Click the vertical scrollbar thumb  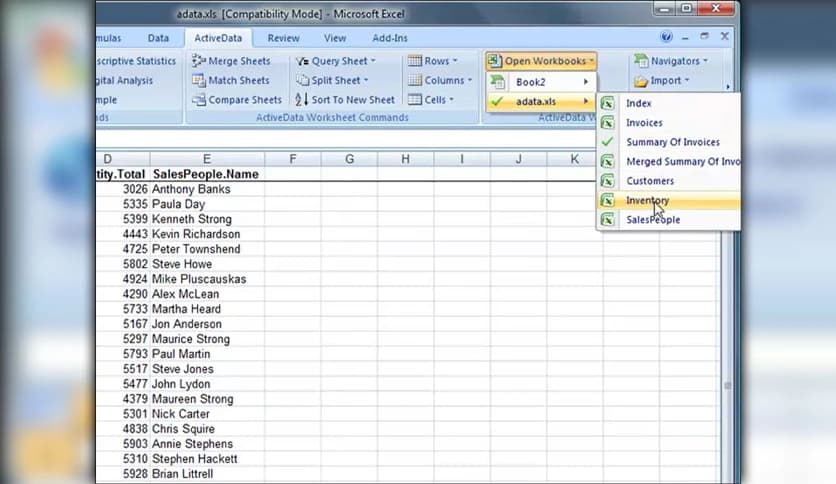click(728, 385)
